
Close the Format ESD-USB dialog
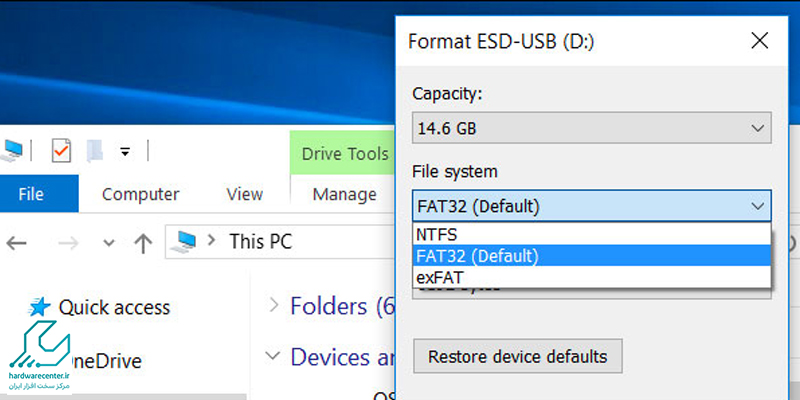click(761, 41)
